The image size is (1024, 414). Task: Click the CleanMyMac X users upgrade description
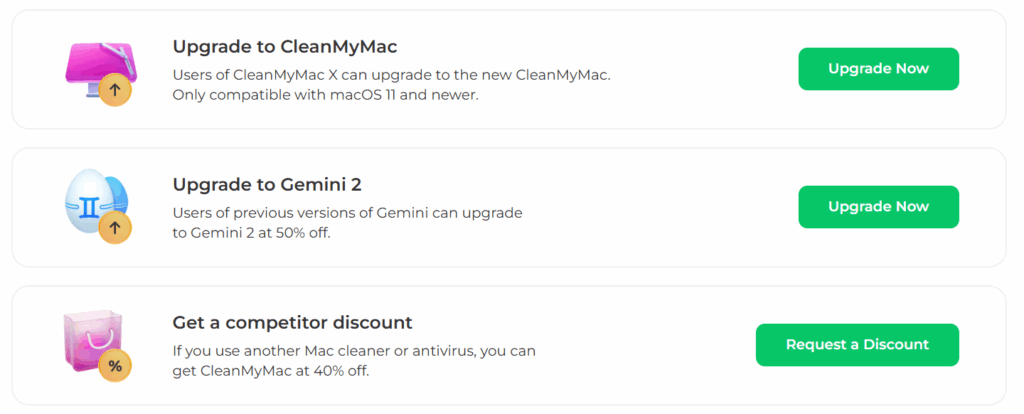tap(391, 75)
